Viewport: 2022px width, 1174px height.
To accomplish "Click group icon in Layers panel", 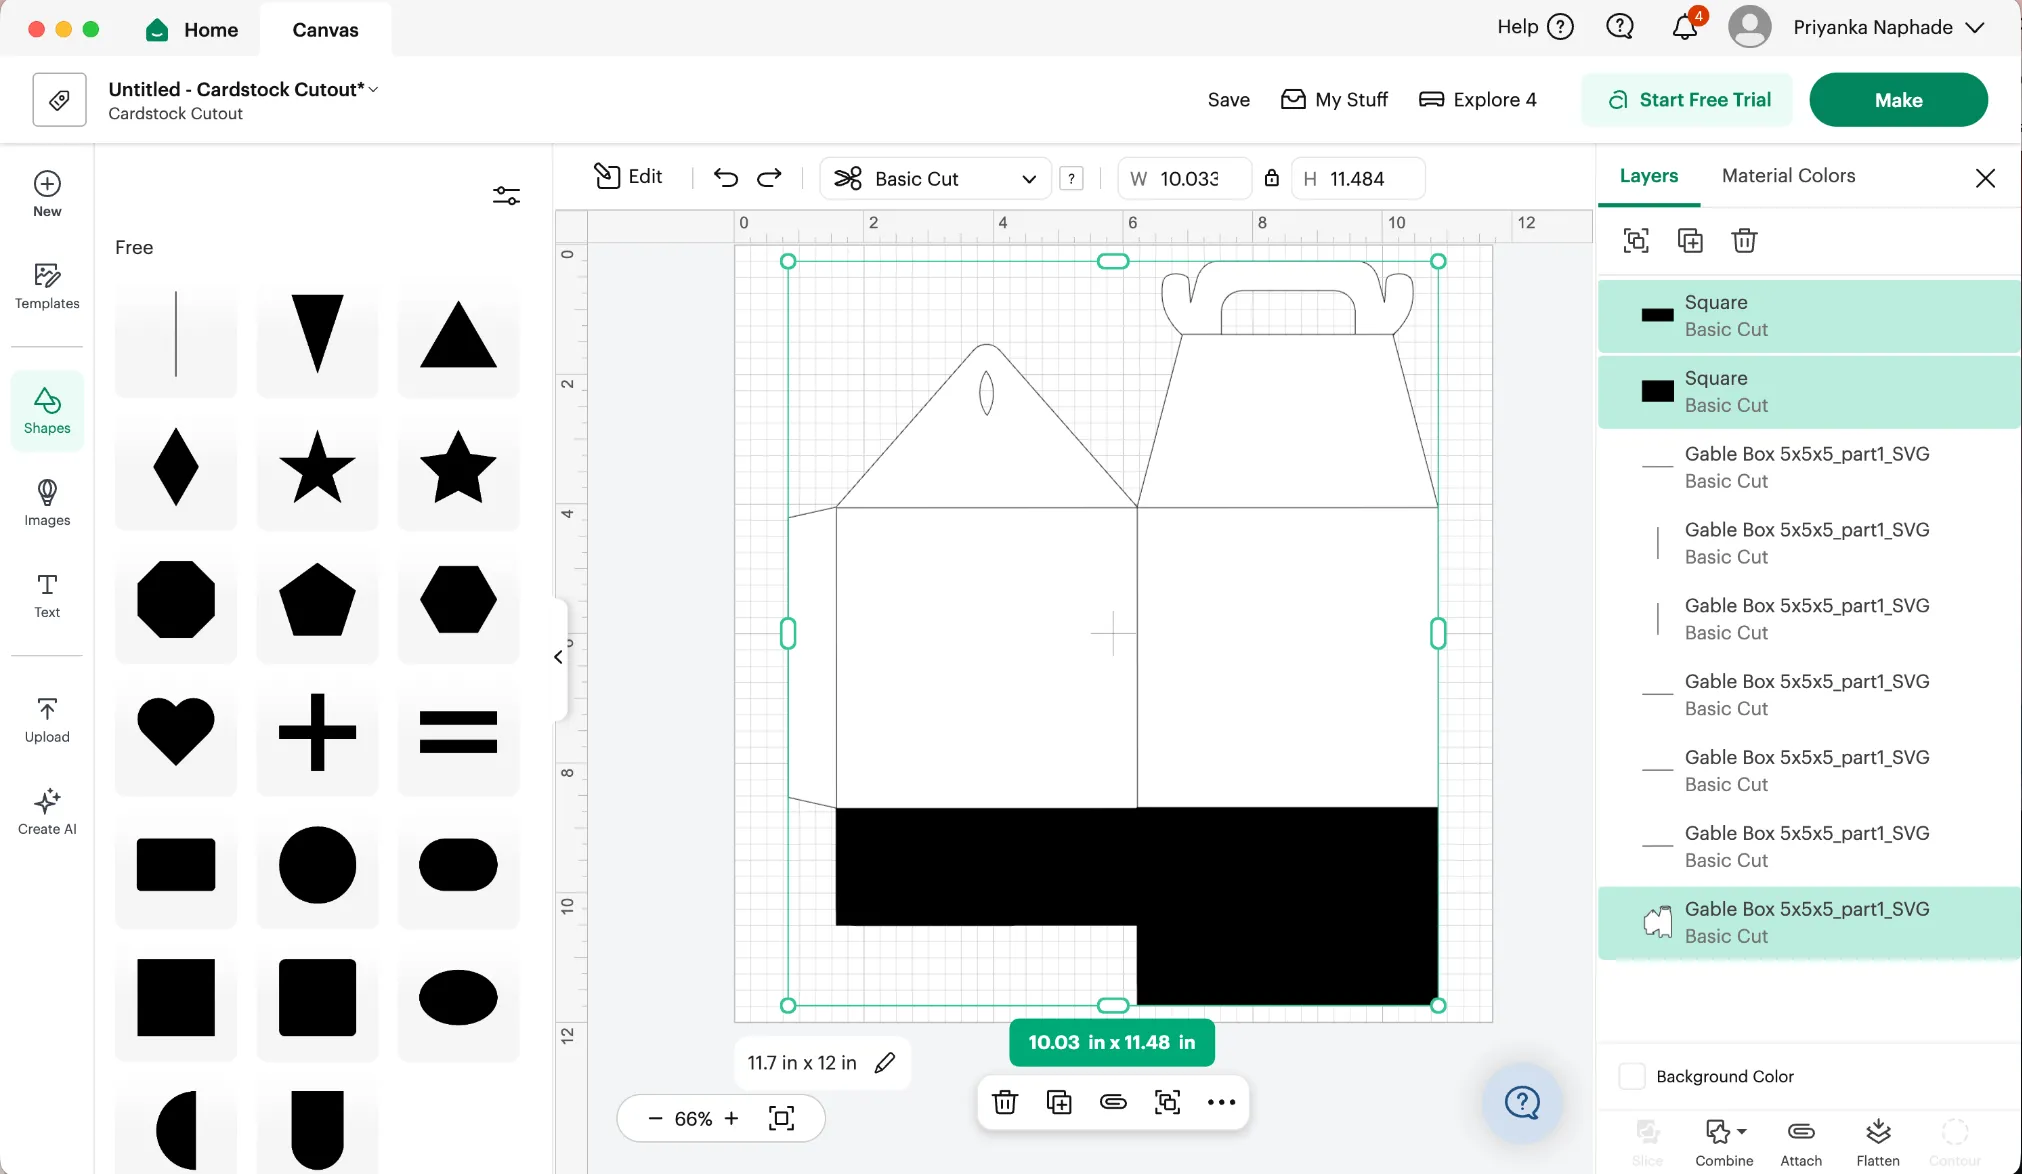I will (1636, 240).
